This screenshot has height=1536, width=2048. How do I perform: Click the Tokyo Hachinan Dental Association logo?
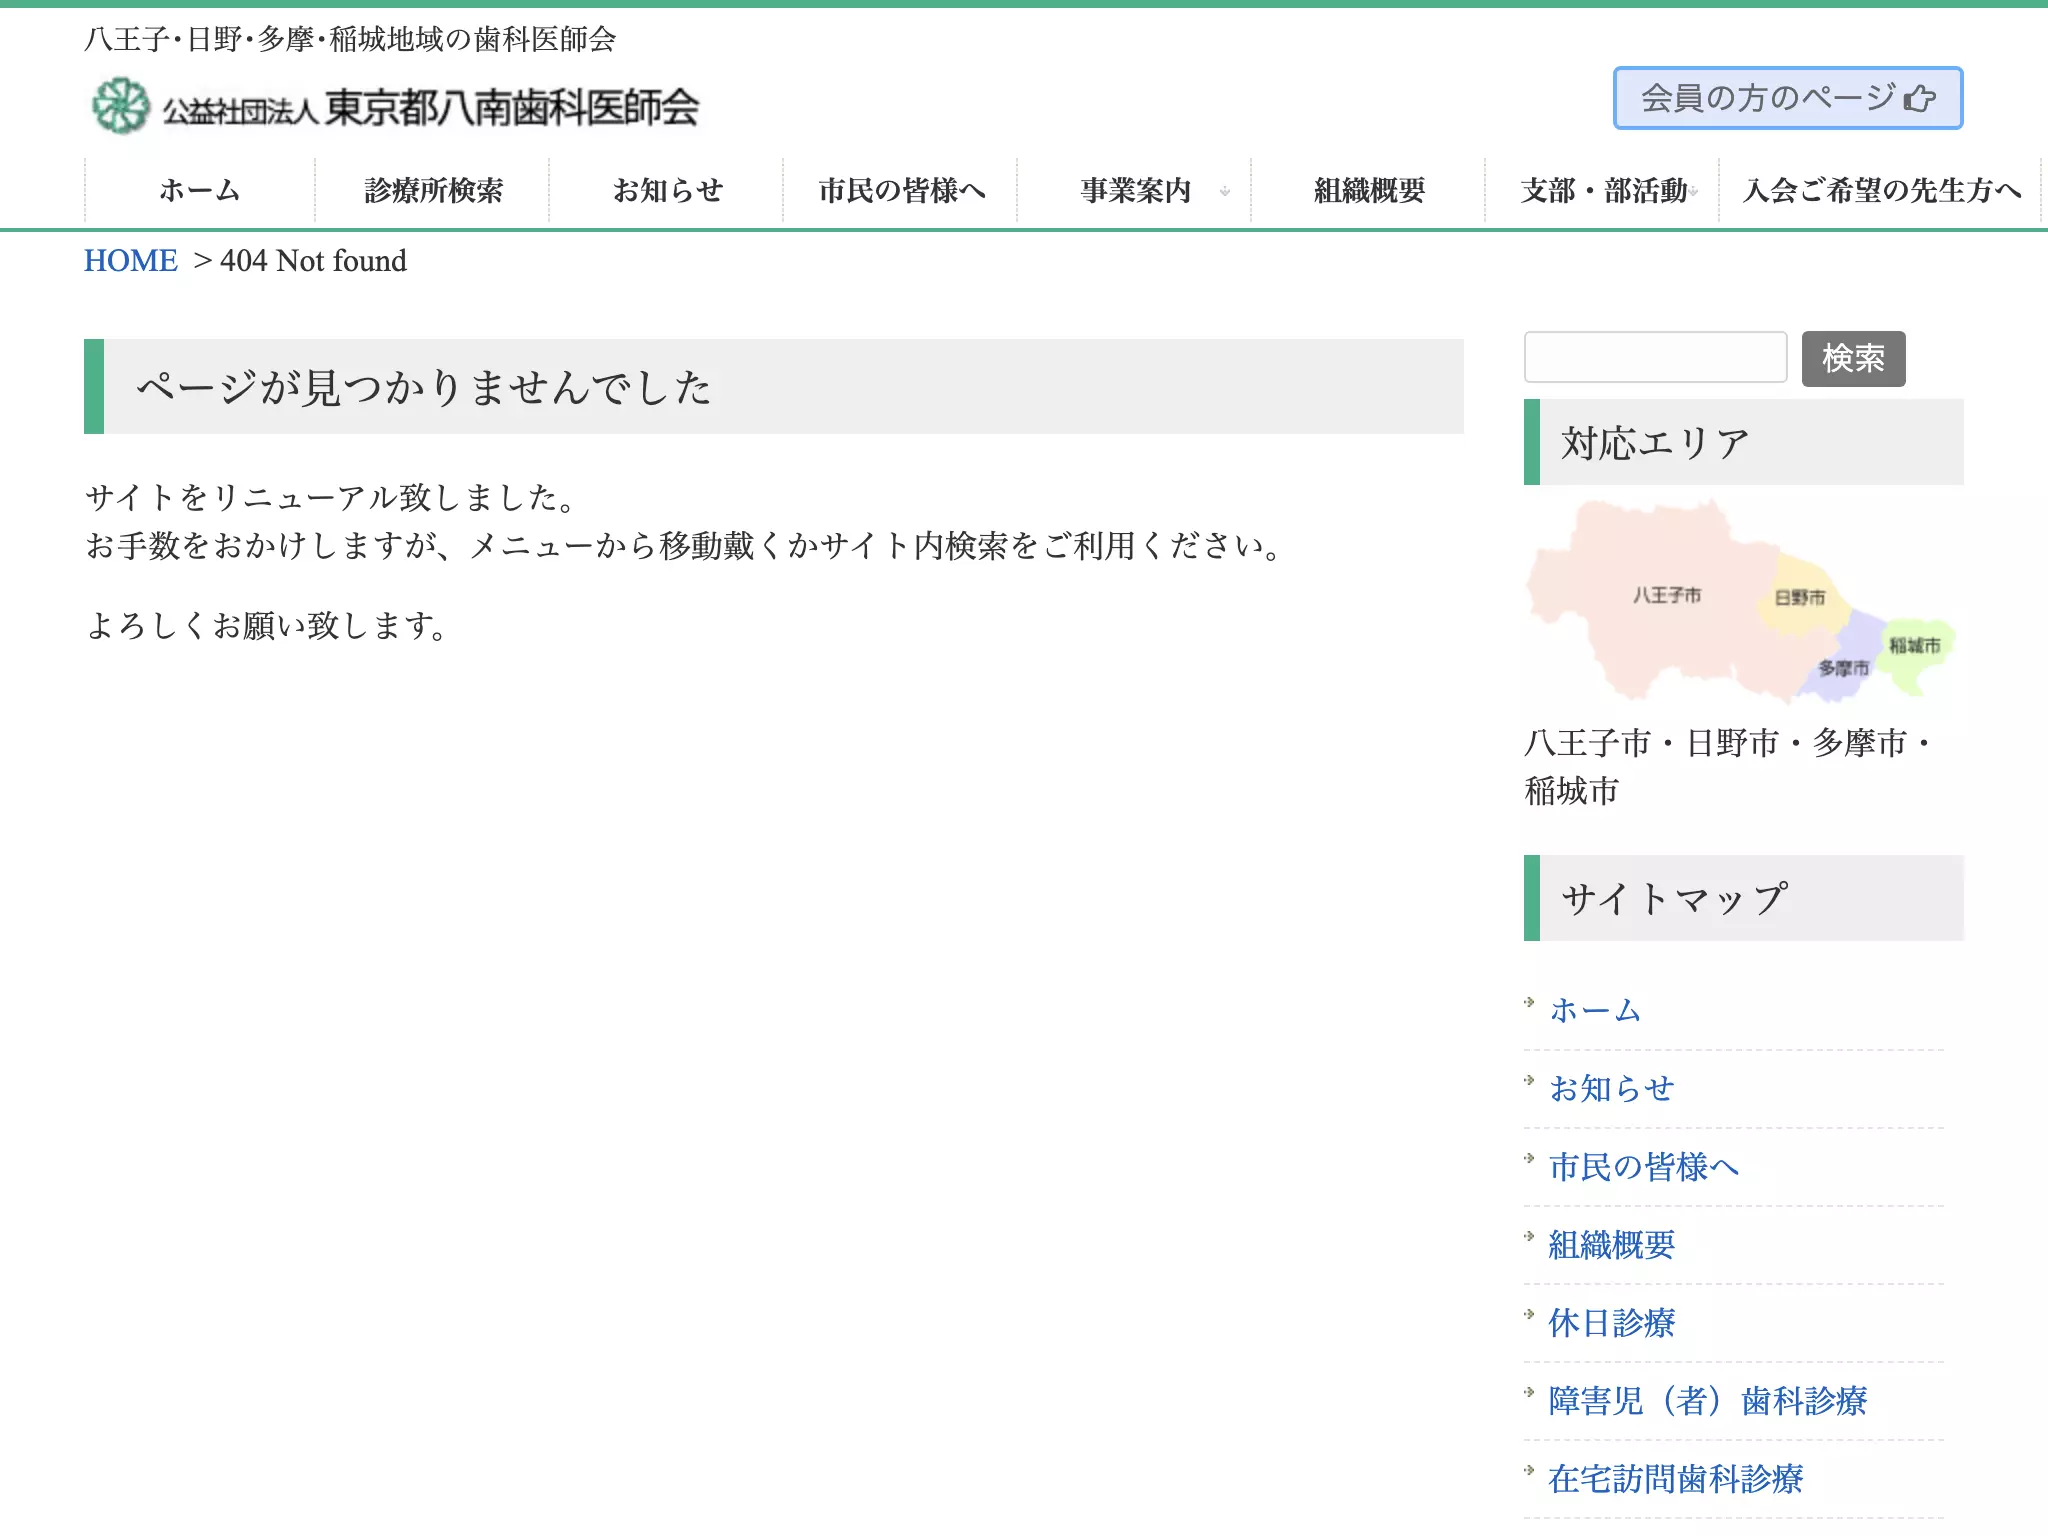pyautogui.click(x=395, y=106)
